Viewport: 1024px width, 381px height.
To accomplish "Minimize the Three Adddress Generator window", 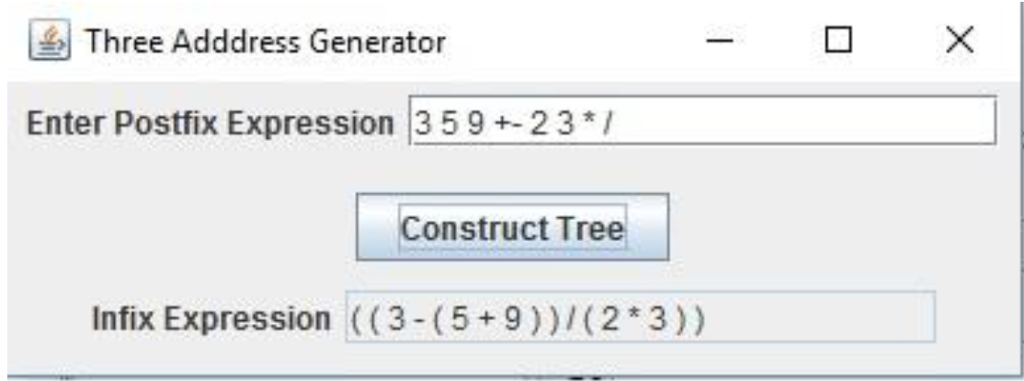I will click(720, 42).
